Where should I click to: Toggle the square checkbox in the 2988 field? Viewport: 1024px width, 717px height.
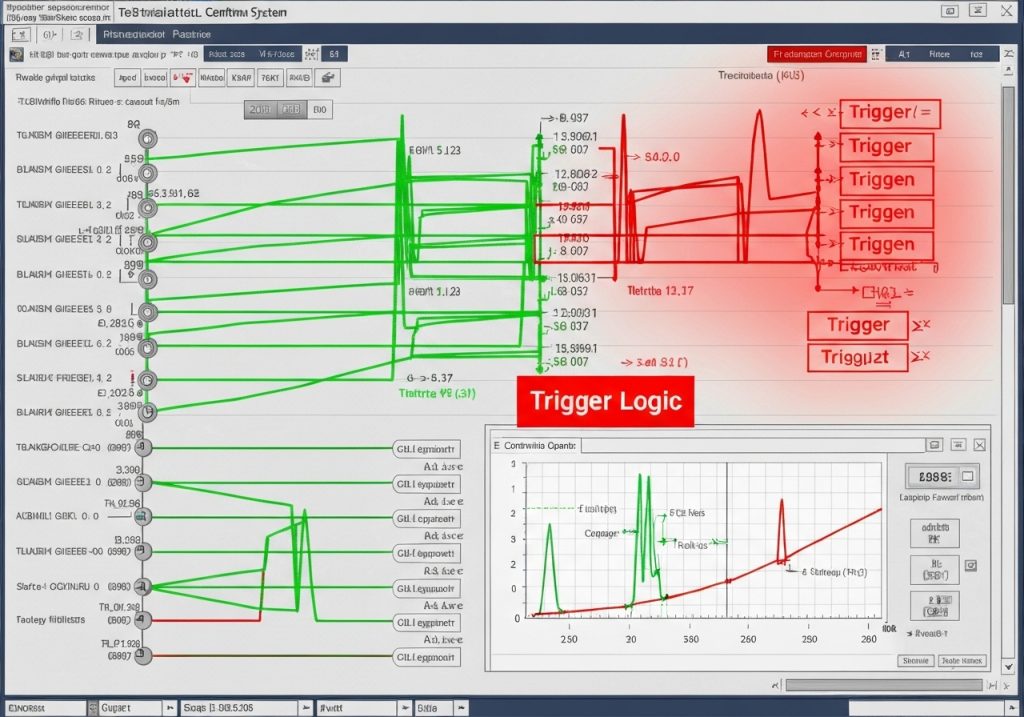970,477
